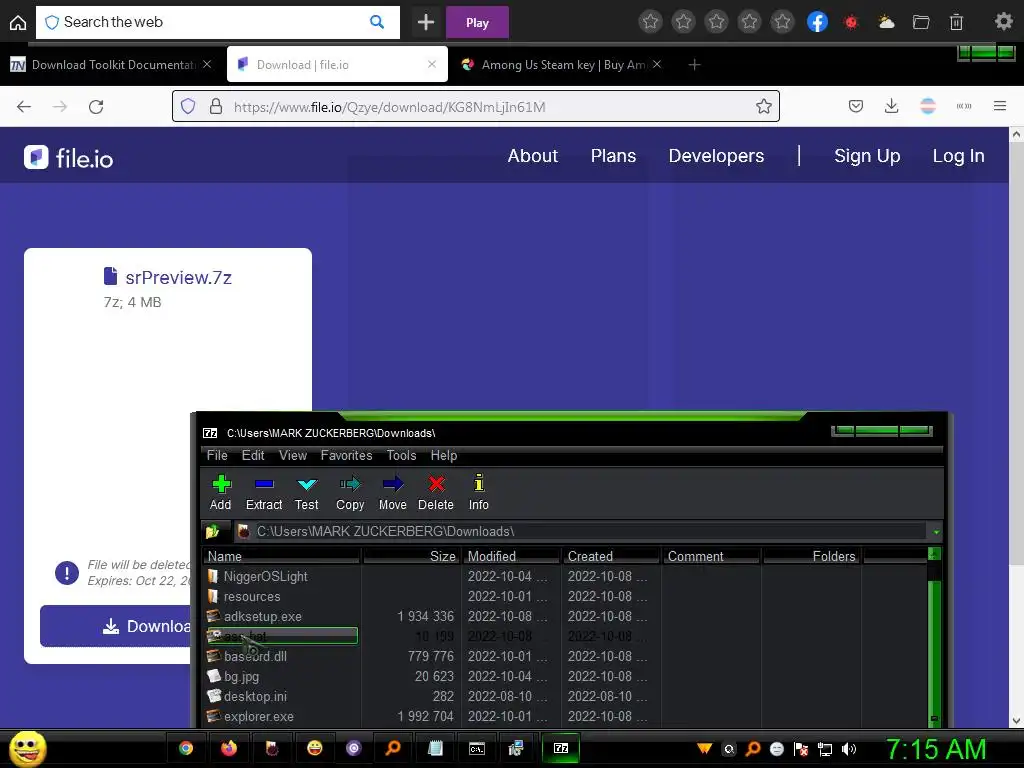Select the Copy tool in 7-Zip
The height and width of the screenshot is (768, 1024).
(350, 492)
